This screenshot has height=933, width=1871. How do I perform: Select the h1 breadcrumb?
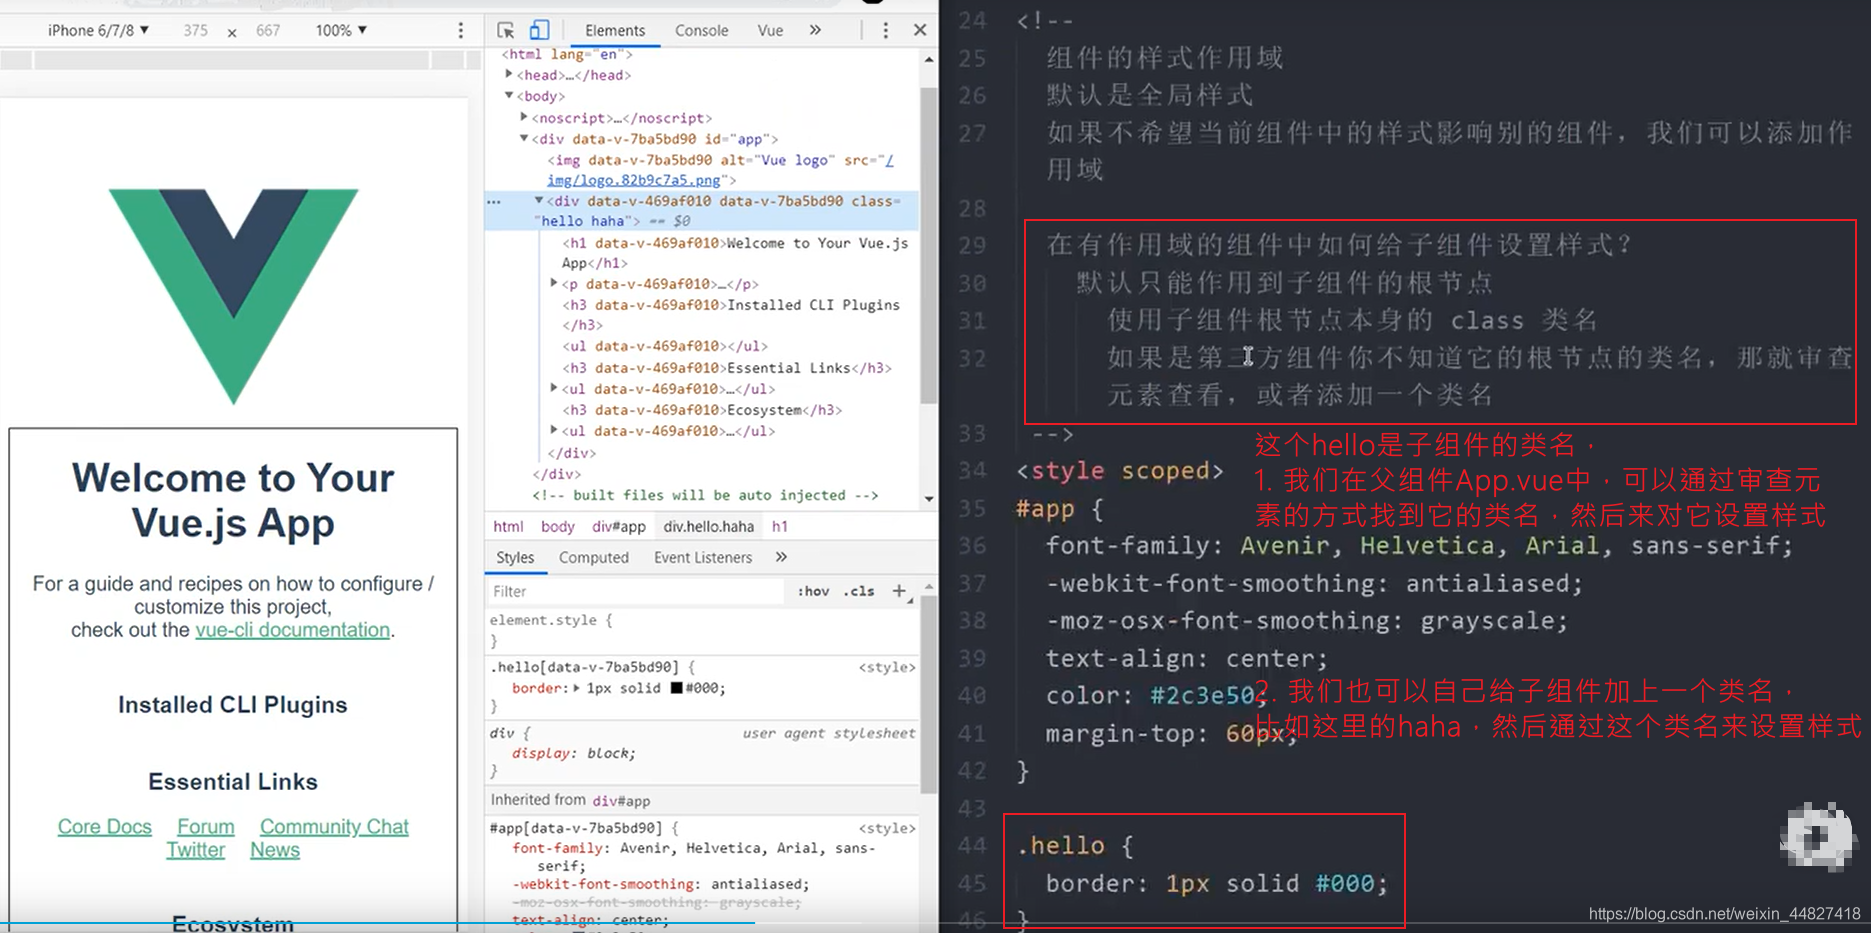point(780,527)
